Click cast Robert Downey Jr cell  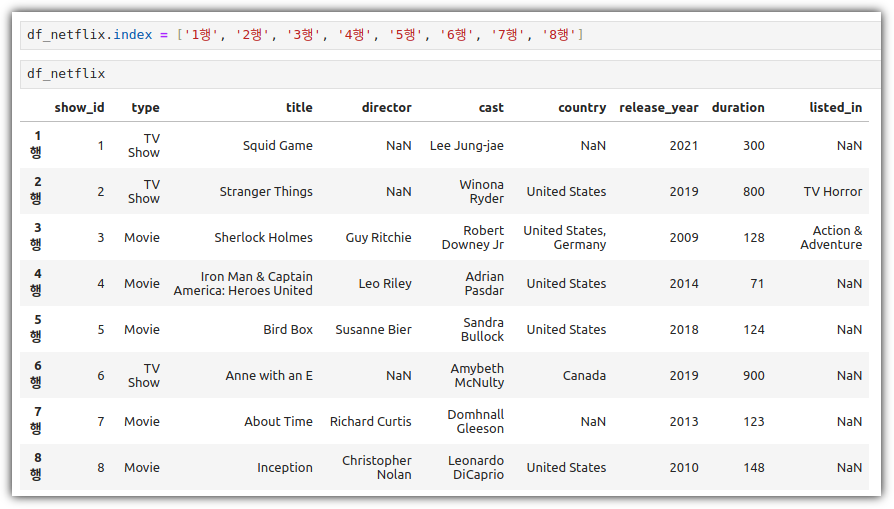(x=473, y=238)
